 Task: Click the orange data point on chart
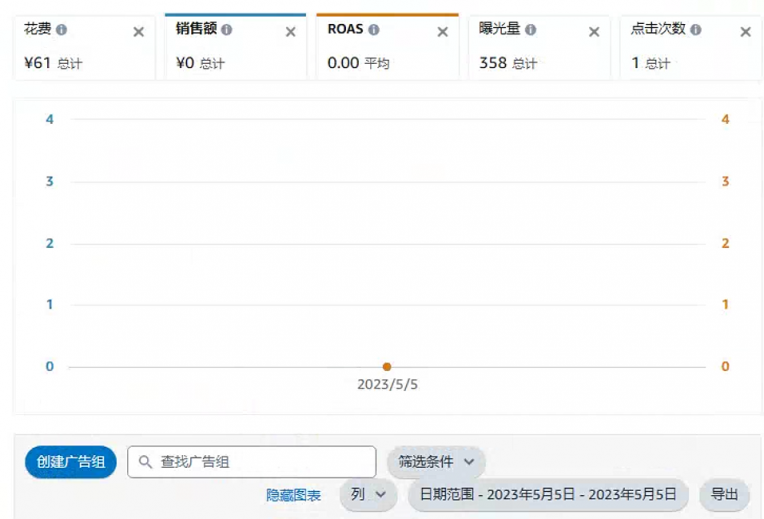(387, 367)
